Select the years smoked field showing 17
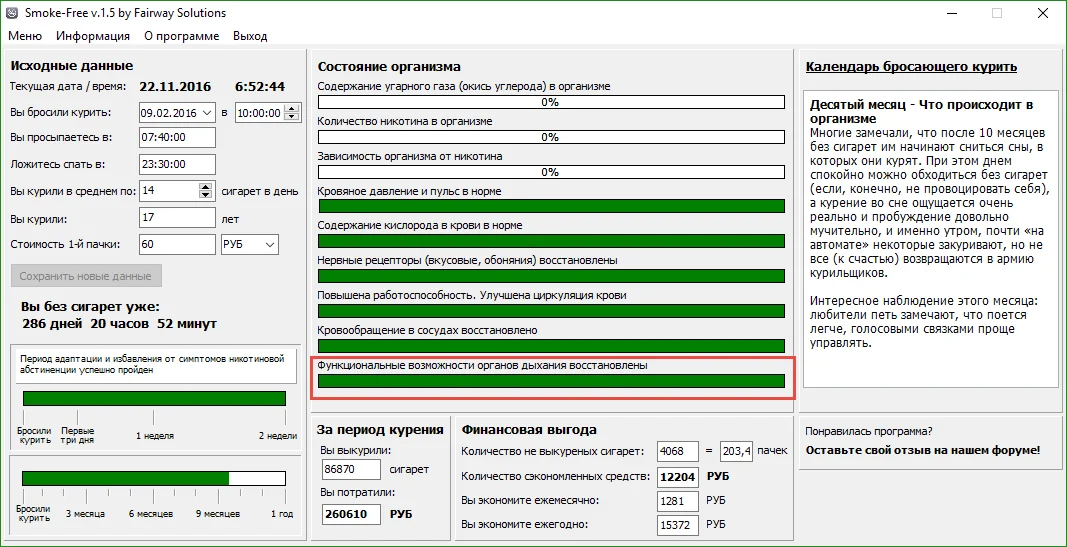 coord(176,217)
